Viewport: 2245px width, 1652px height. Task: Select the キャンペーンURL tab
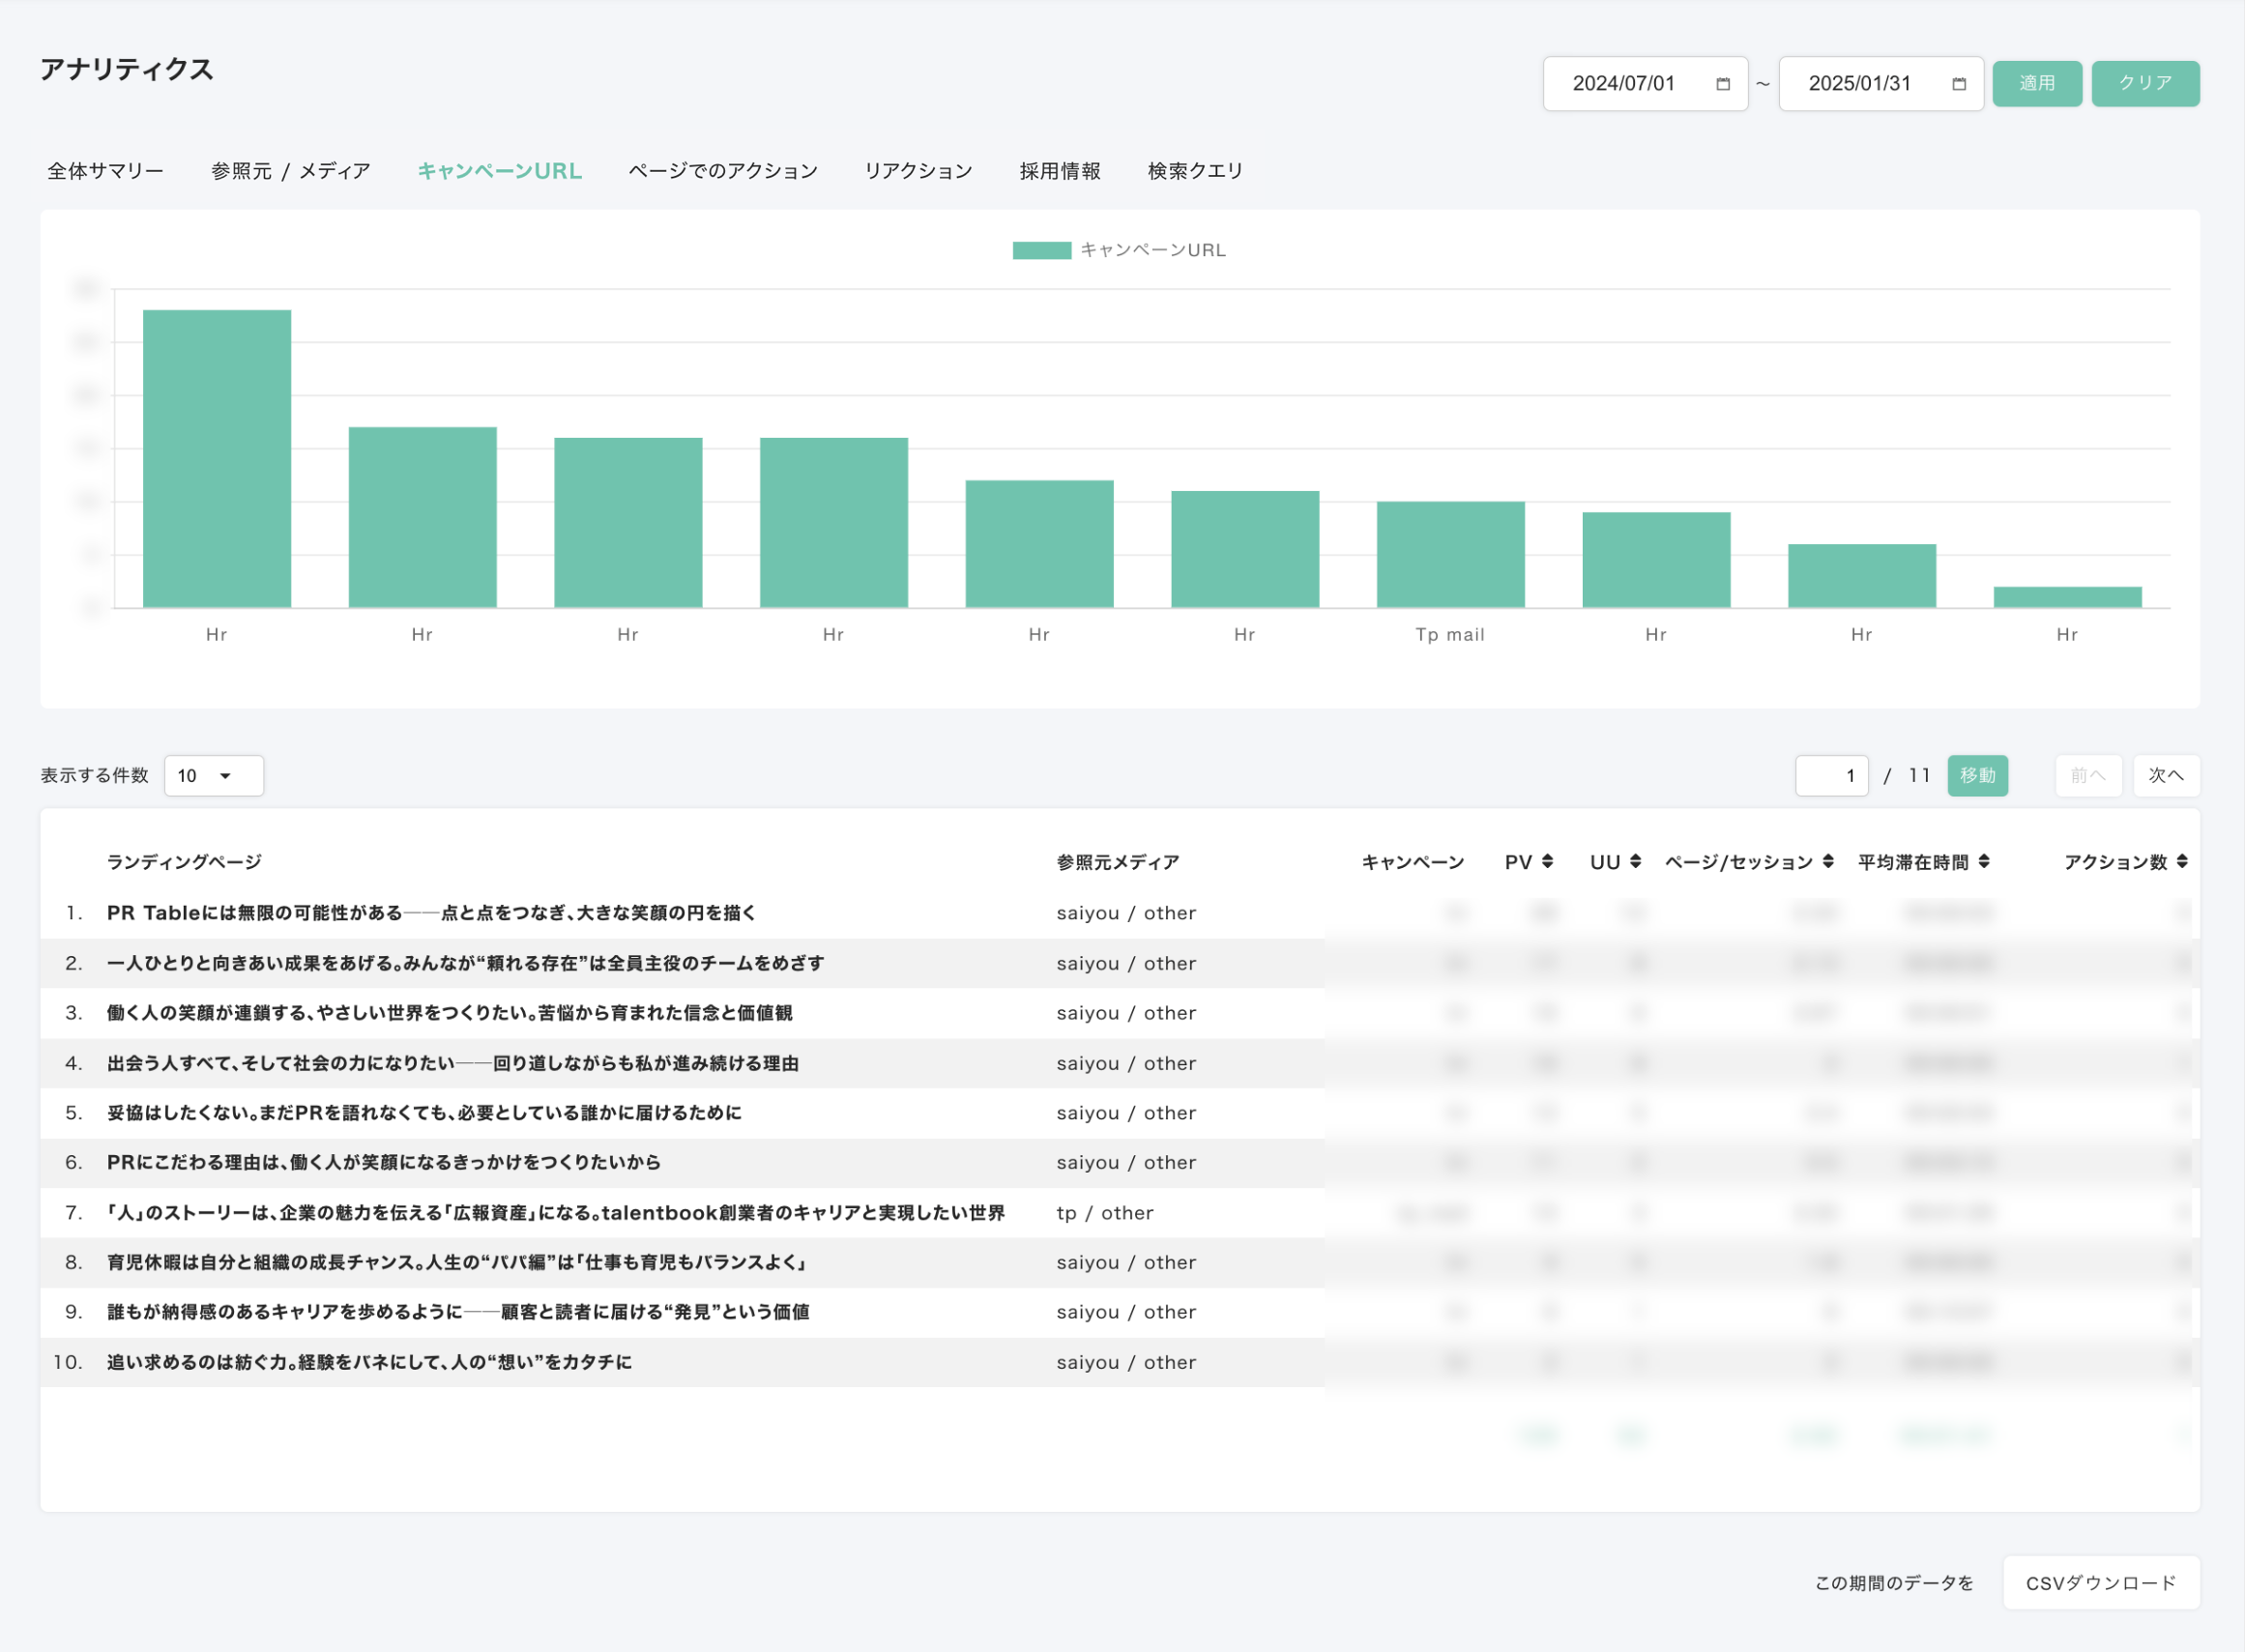click(499, 171)
